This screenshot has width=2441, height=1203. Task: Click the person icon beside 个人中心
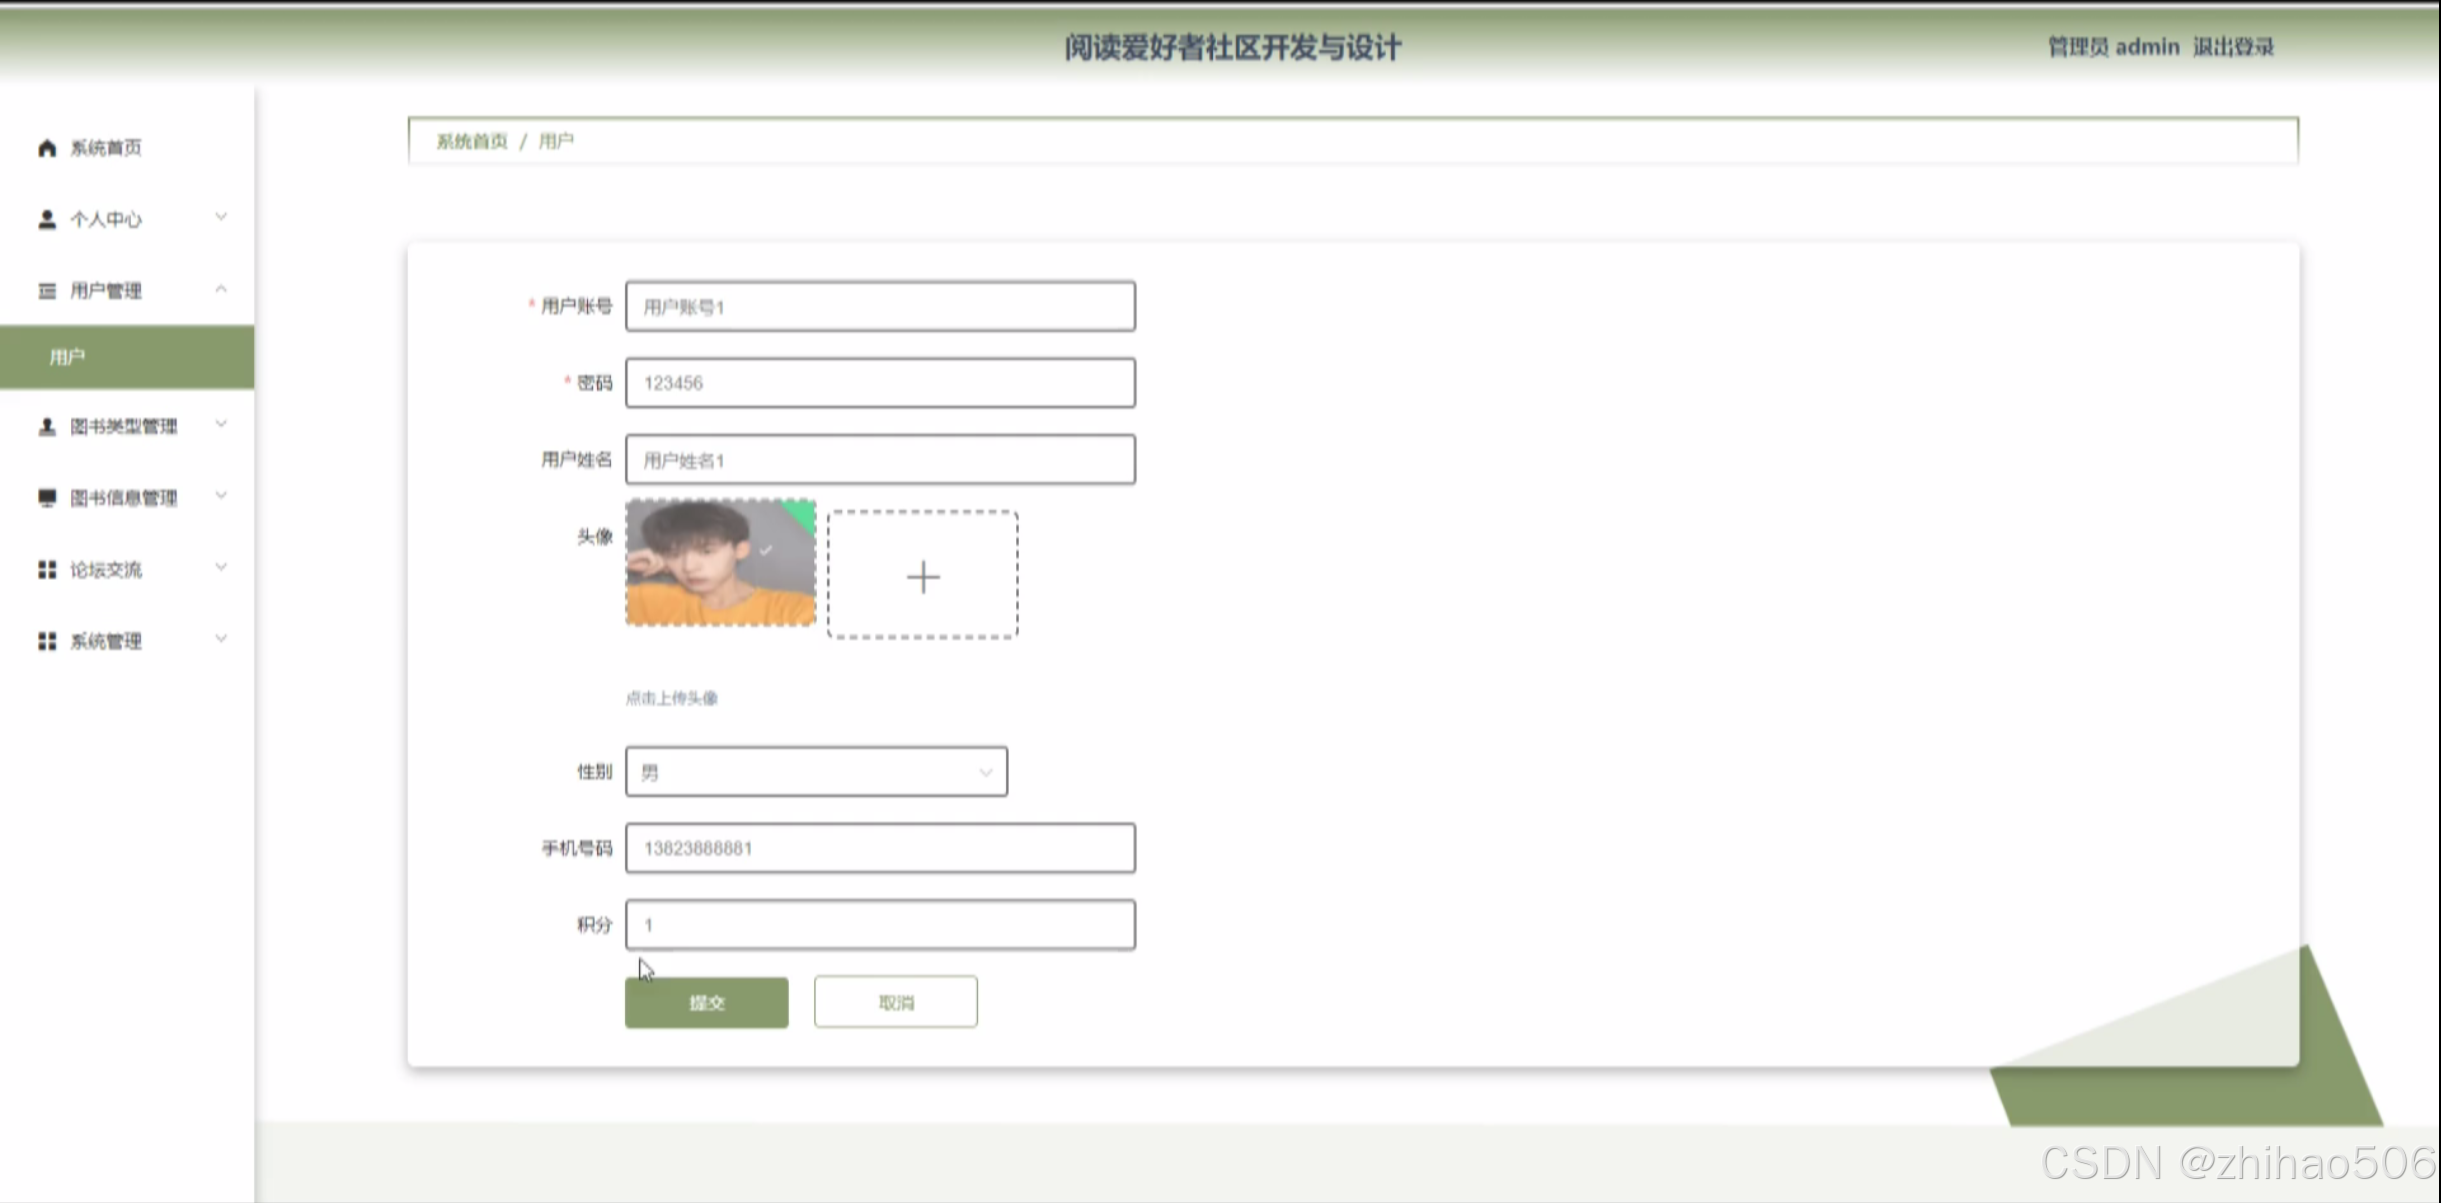pos(47,219)
